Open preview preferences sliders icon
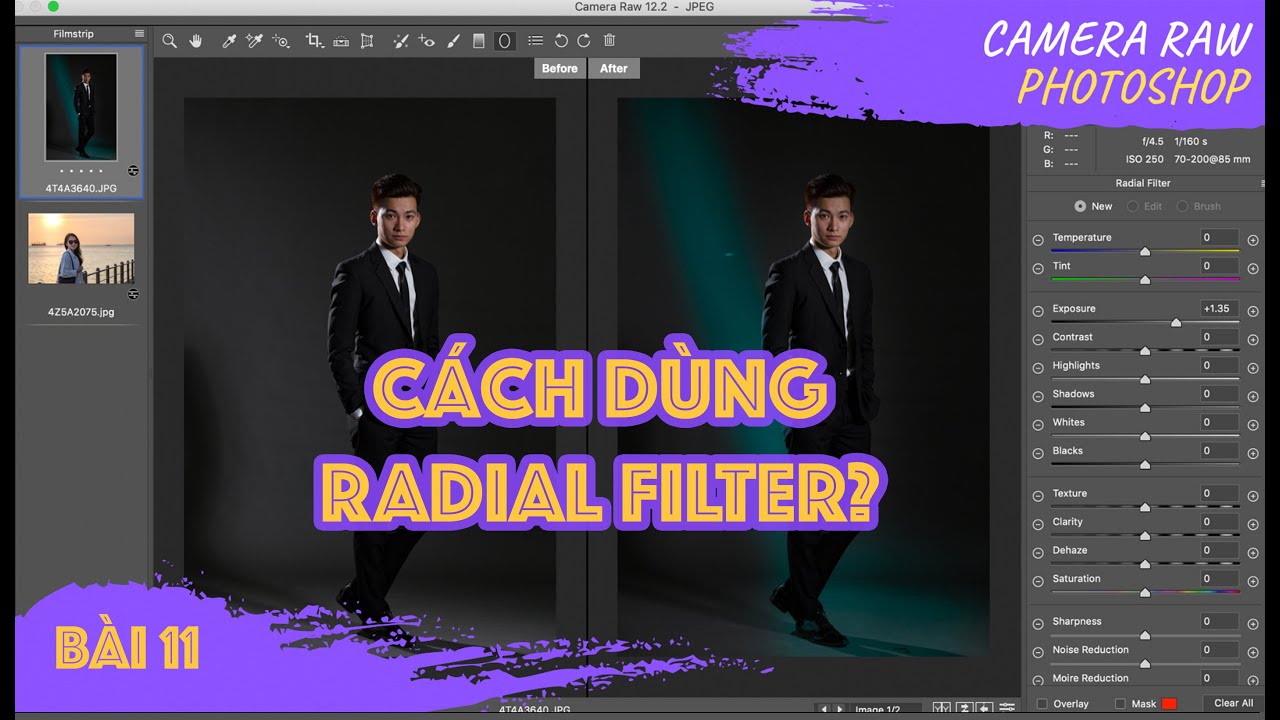The height and width of the screenshot is (720, 1280). [1007, 709]
